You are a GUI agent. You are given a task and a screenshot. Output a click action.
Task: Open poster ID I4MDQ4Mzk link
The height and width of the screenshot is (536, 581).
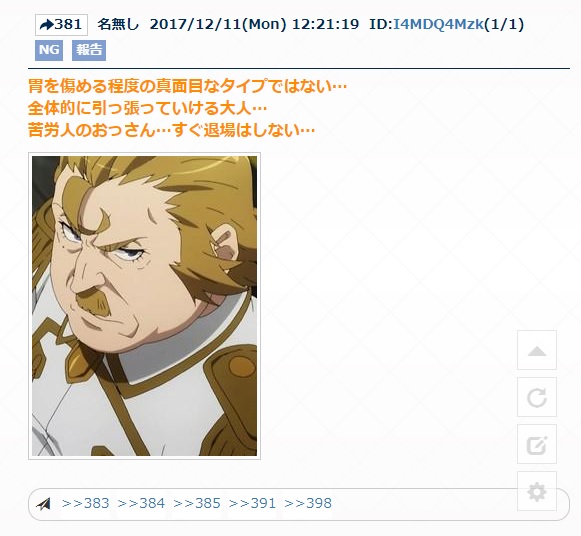coord(438,24)
